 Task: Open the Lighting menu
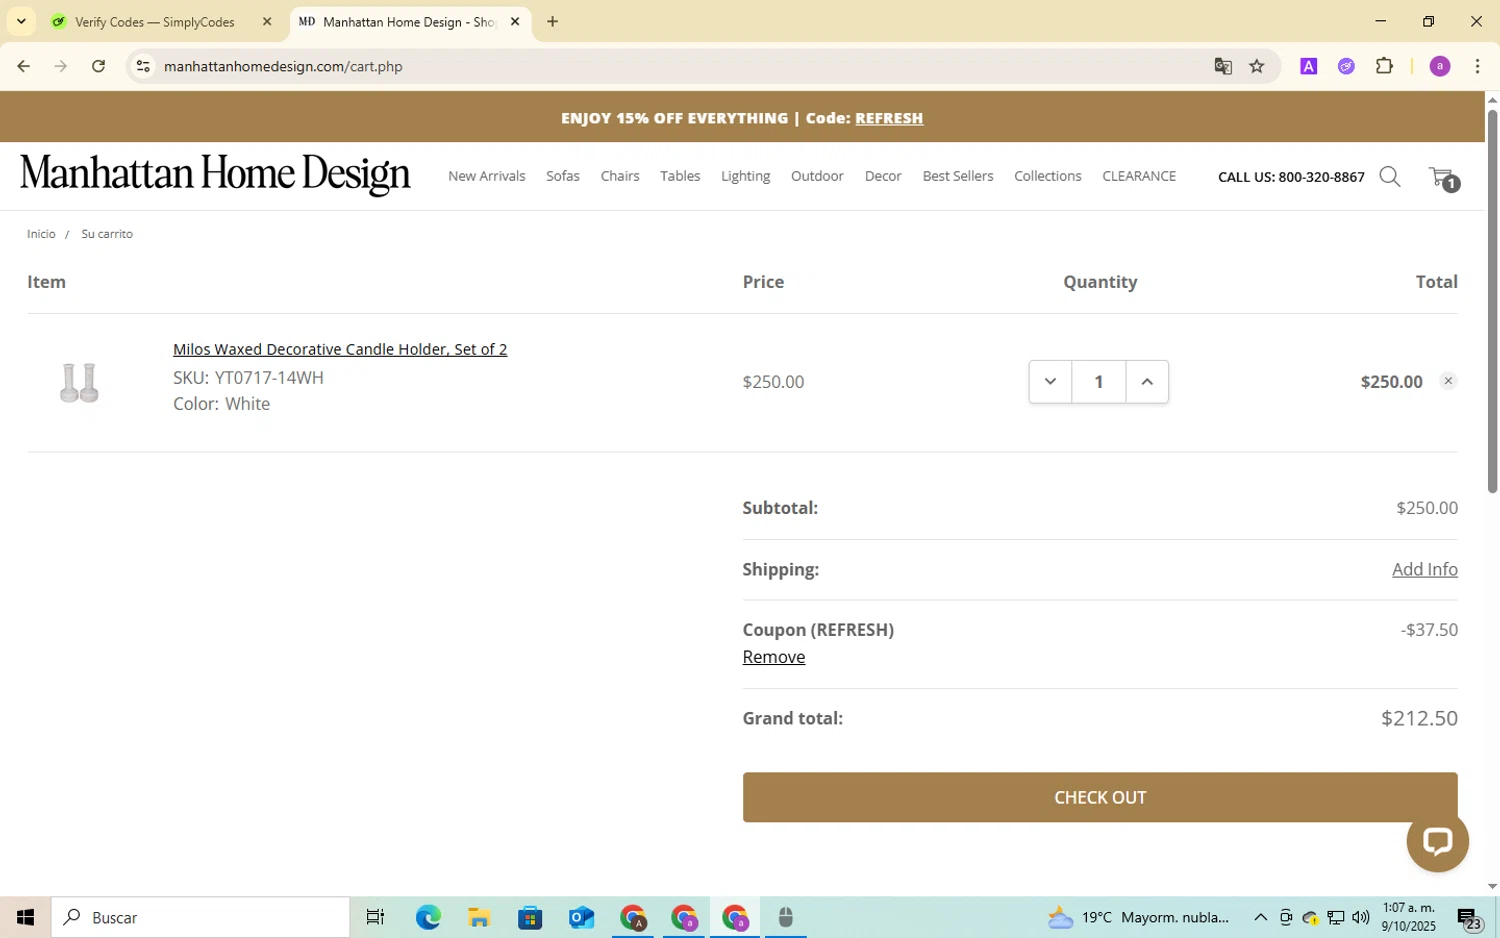[746, 176]
